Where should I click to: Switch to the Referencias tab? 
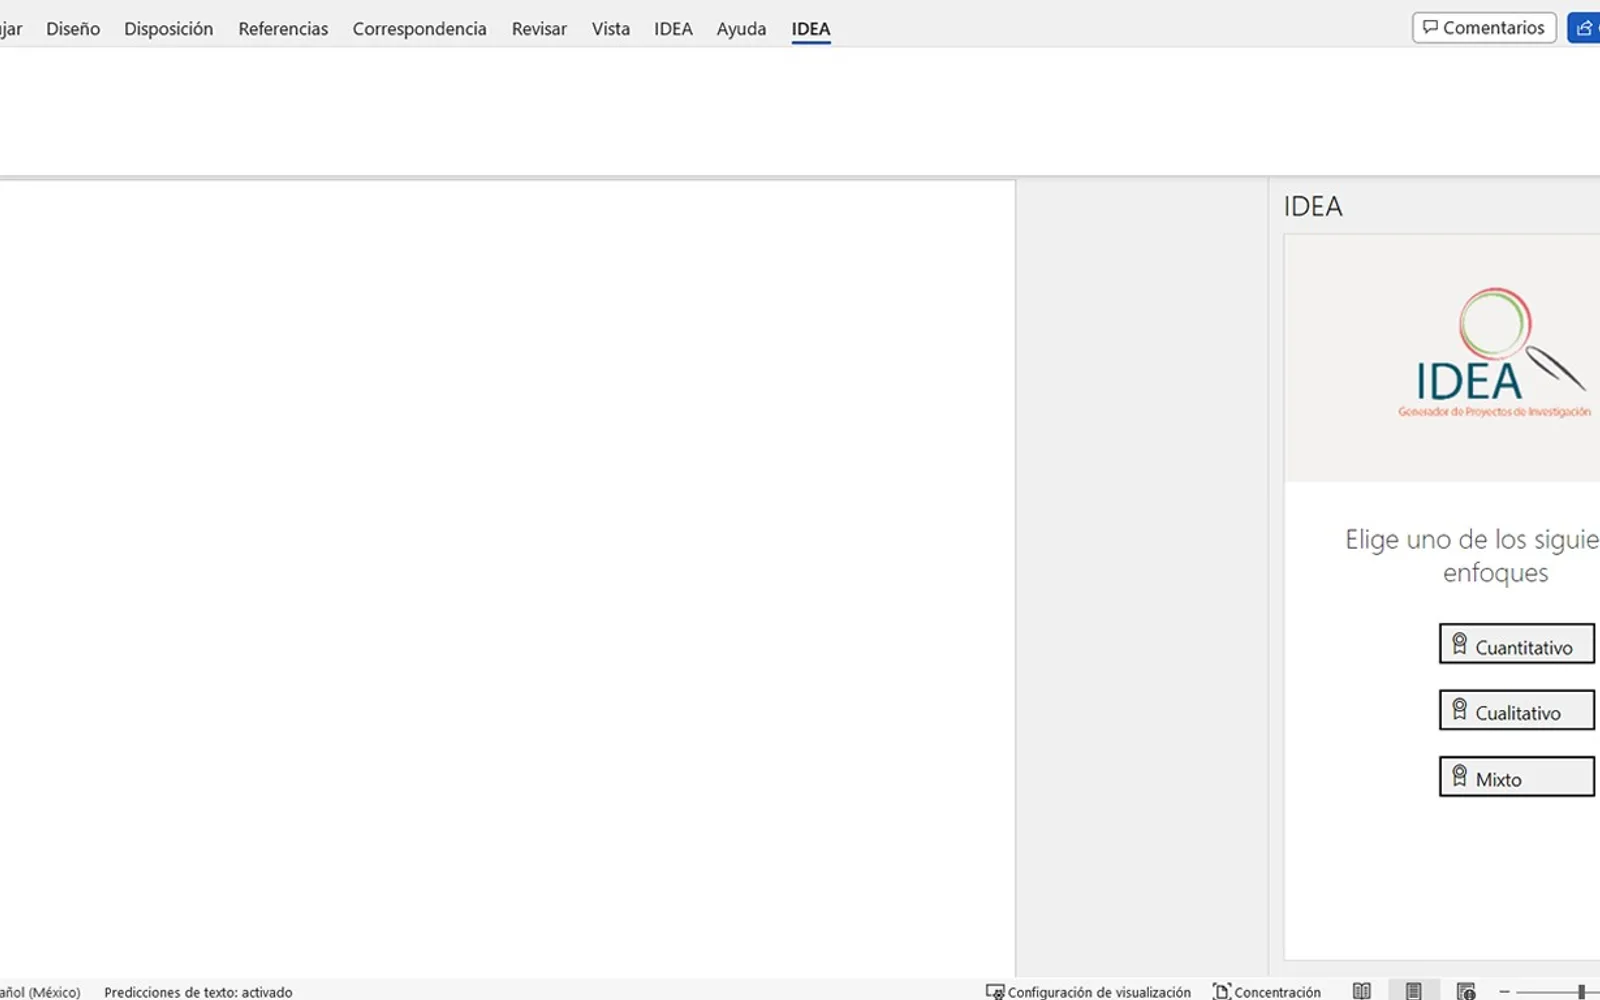click(283, 29)
